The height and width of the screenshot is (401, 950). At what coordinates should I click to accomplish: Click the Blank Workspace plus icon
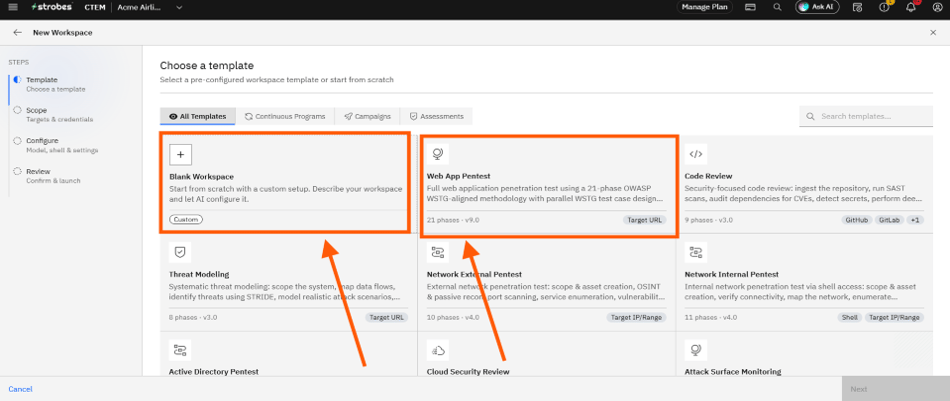(x=181, y=154)
